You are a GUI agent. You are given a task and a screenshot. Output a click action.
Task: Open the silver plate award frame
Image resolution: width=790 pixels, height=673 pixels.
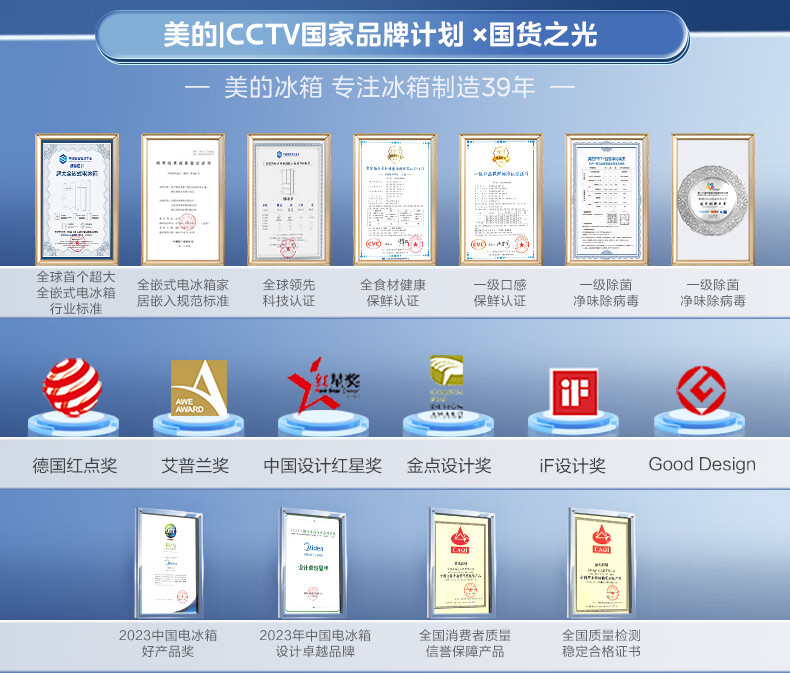click(x=713, y=199)
